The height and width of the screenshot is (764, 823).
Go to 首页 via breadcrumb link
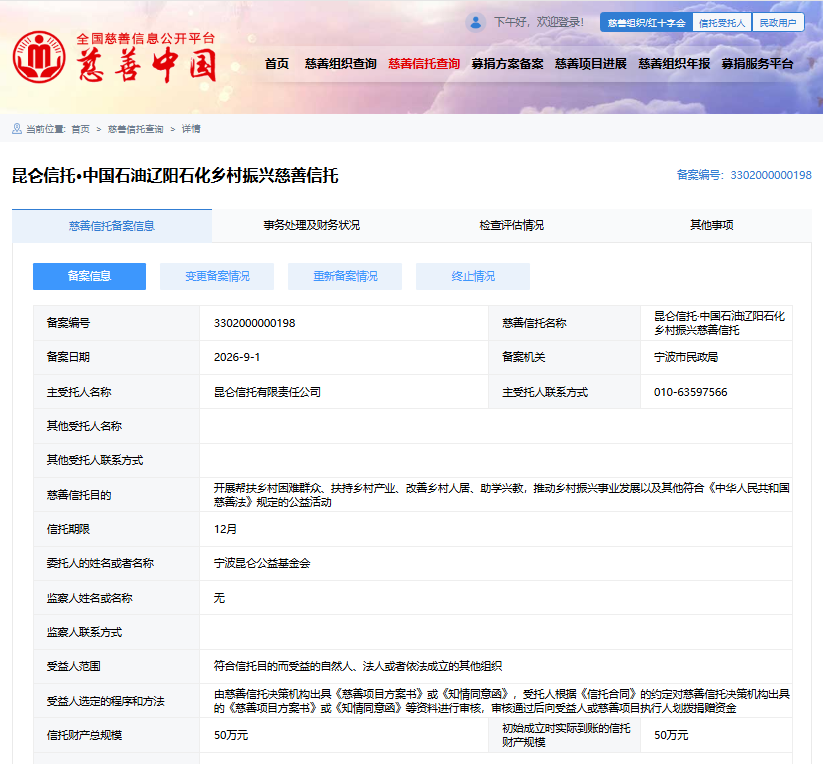[80, 129]
